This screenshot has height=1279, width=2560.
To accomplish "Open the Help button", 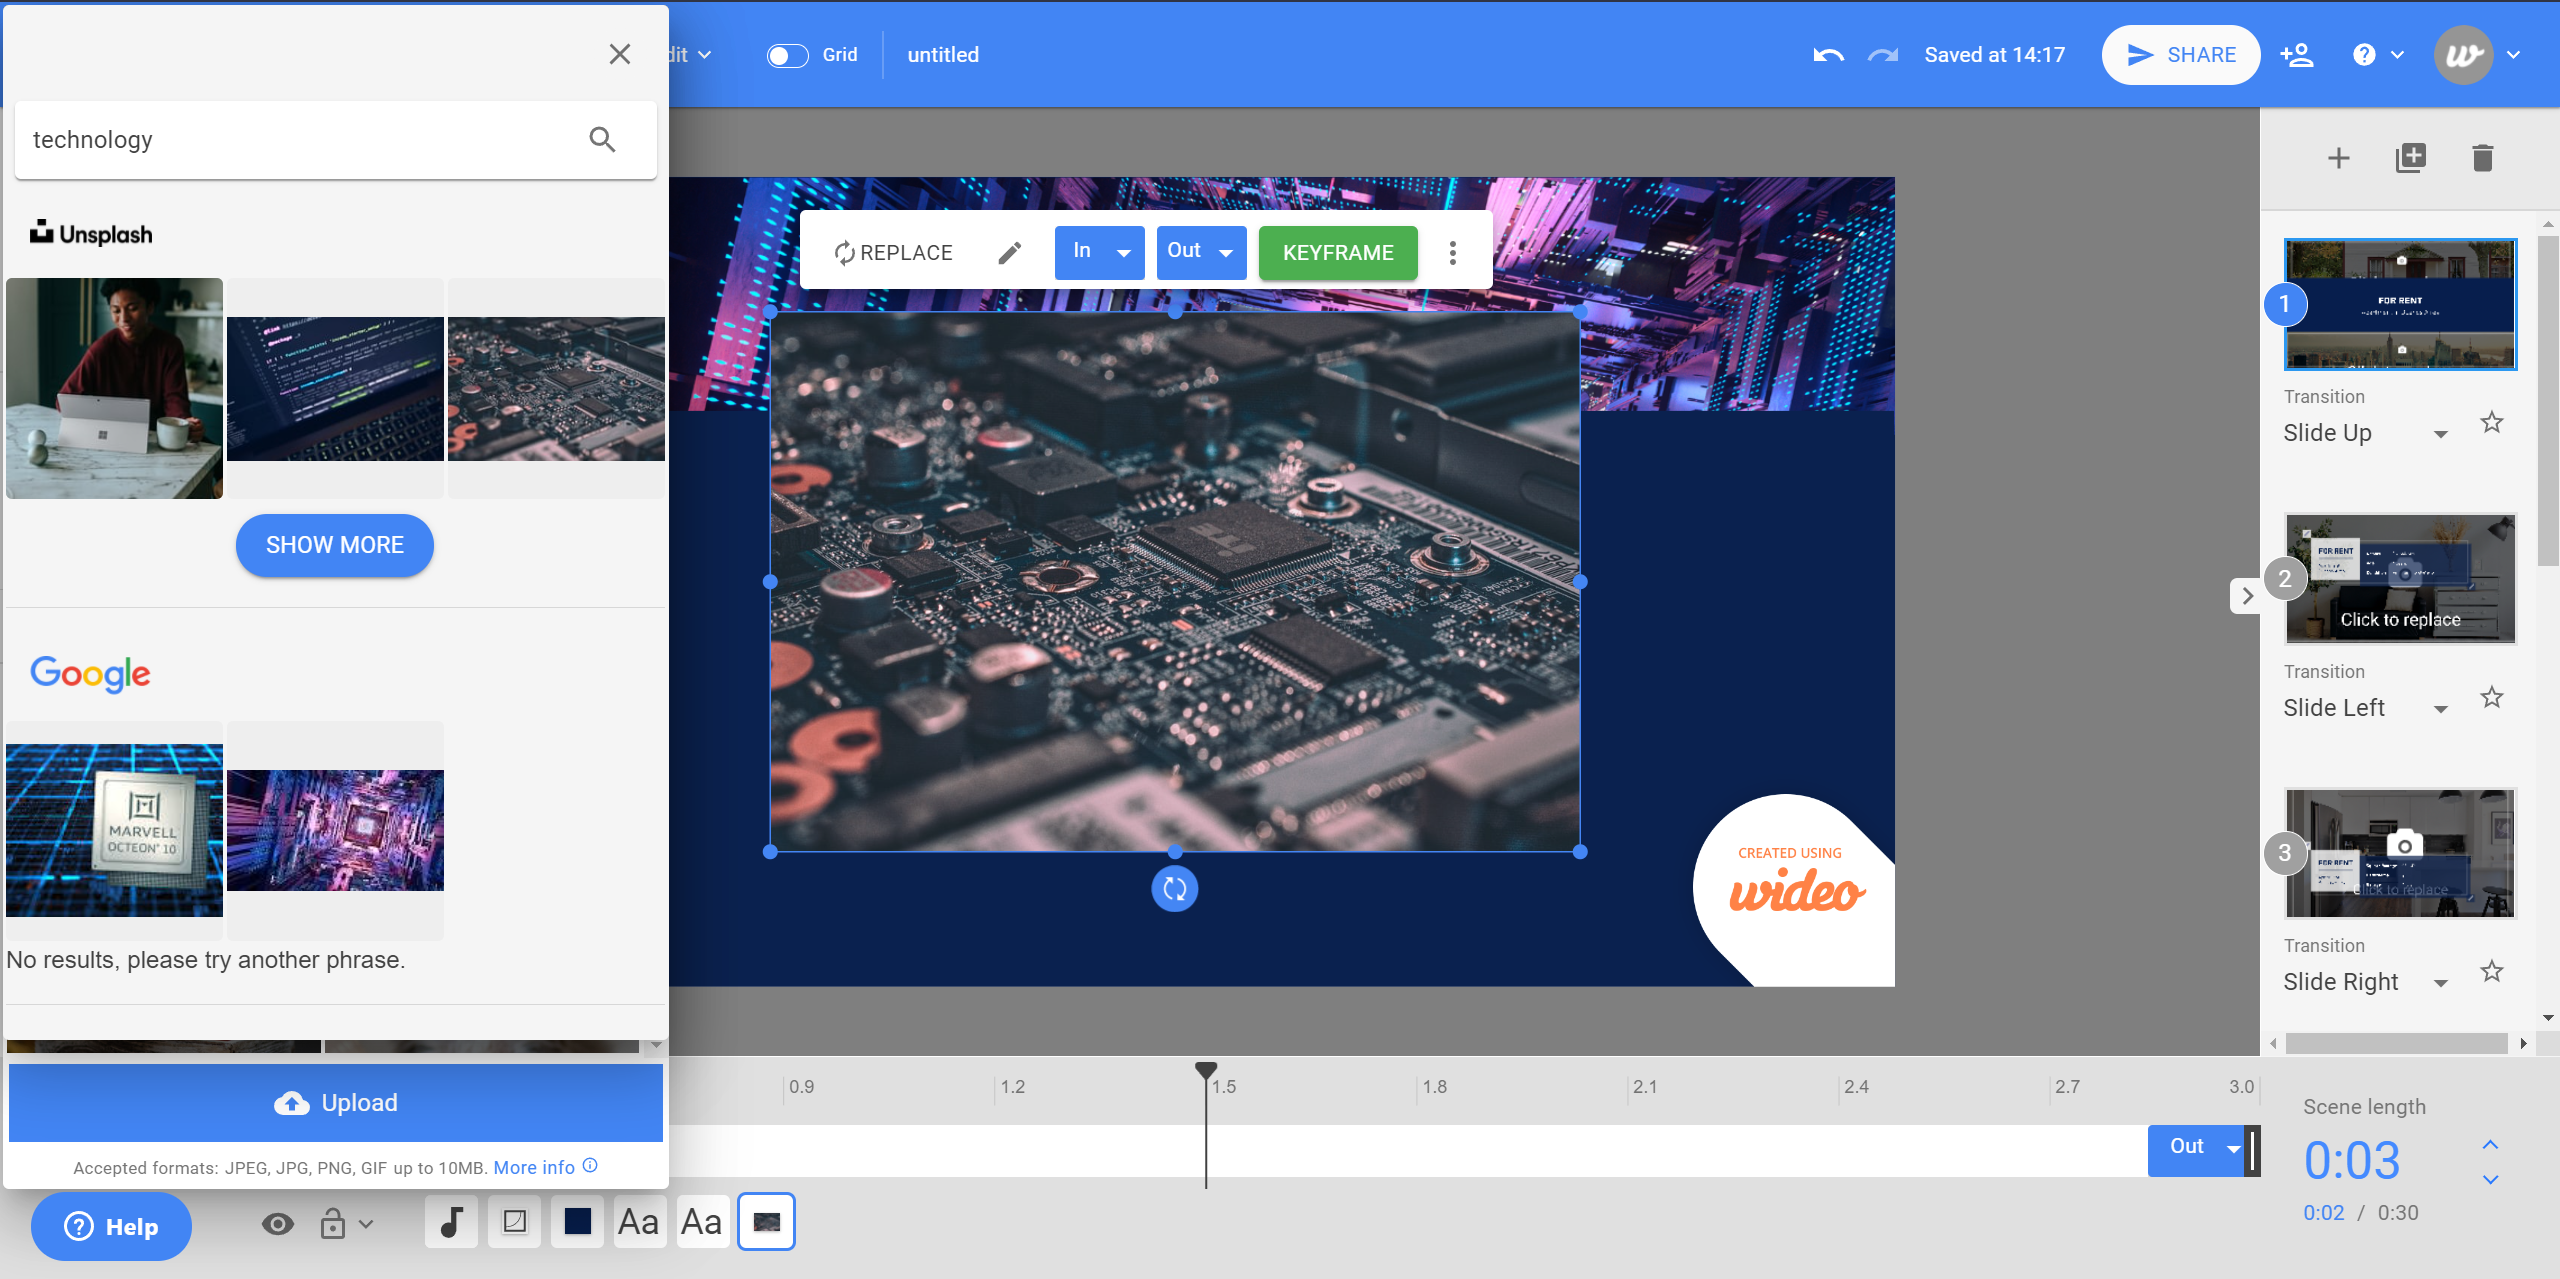I will pyautogui.click(x=111, y=1226).
